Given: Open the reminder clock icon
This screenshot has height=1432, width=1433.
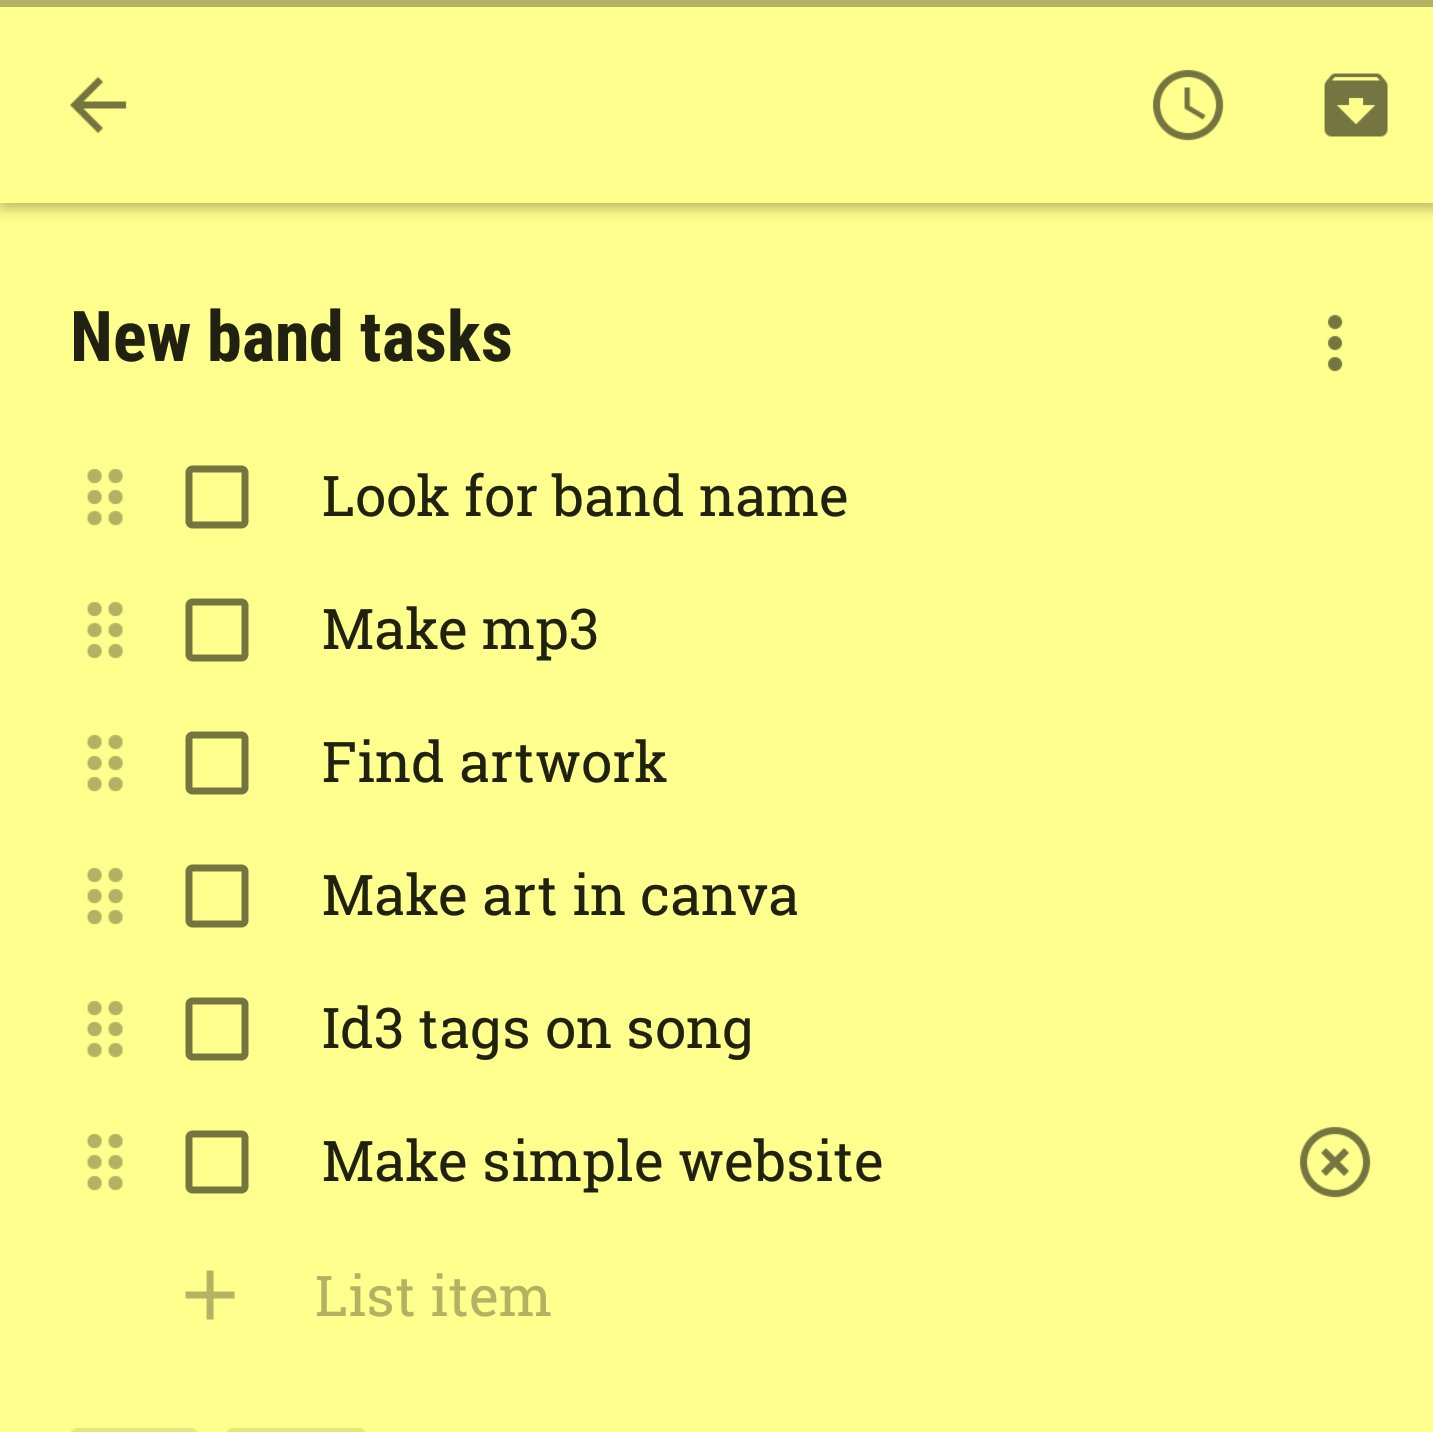Looking at the screenshot, I should tap(1187, 105).
